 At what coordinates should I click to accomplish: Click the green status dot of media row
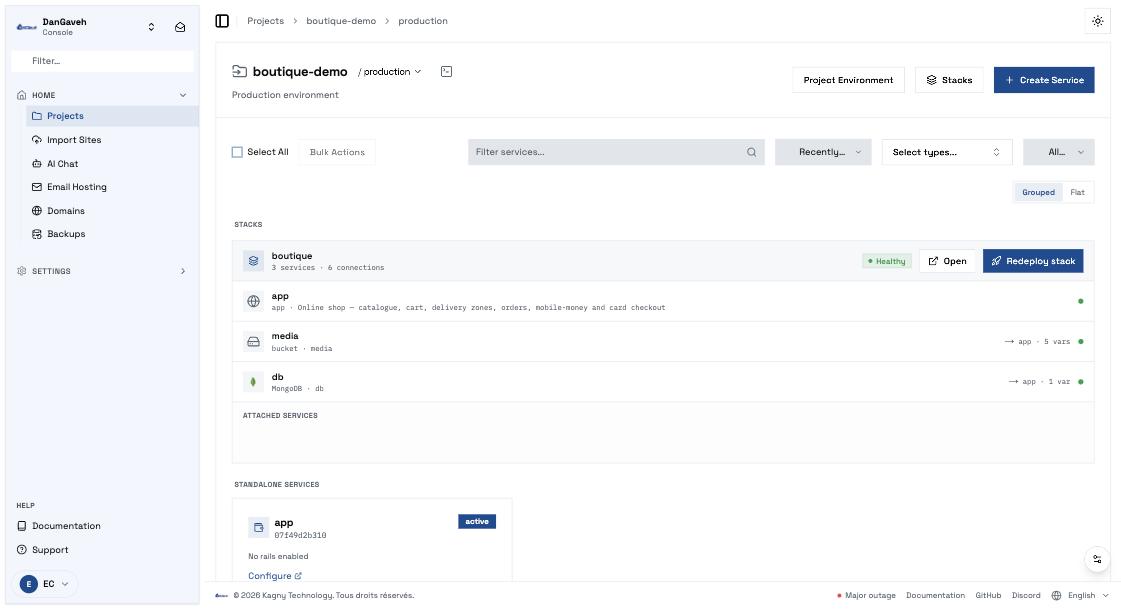pos(1080,342)
